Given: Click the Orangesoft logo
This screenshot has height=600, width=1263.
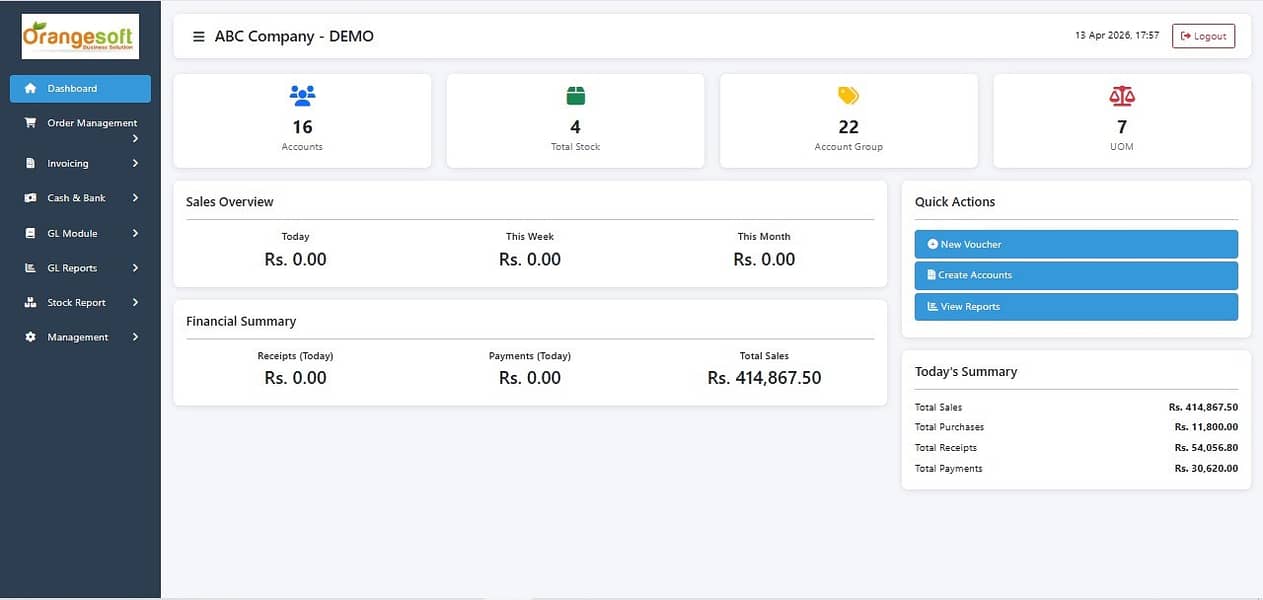Looking at the screenshot, I should [80, 37].
